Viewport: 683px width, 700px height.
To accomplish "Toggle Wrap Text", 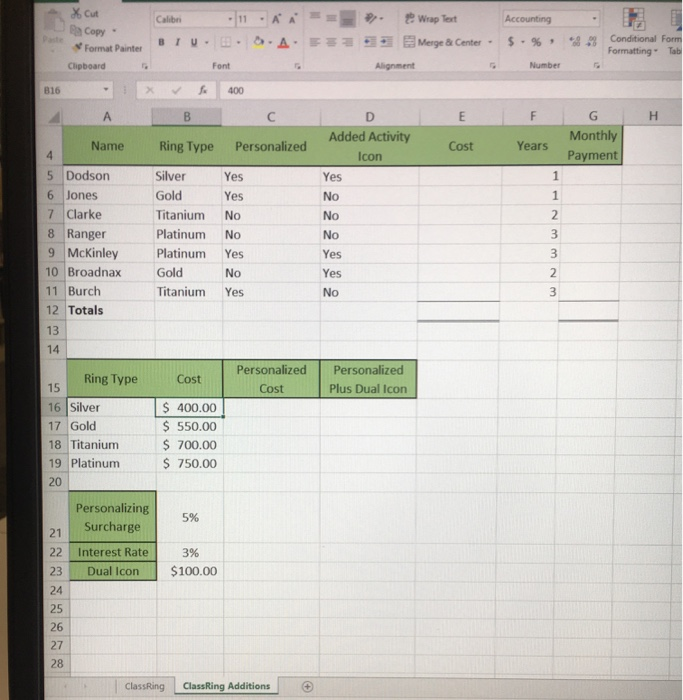I will (431, 19).
